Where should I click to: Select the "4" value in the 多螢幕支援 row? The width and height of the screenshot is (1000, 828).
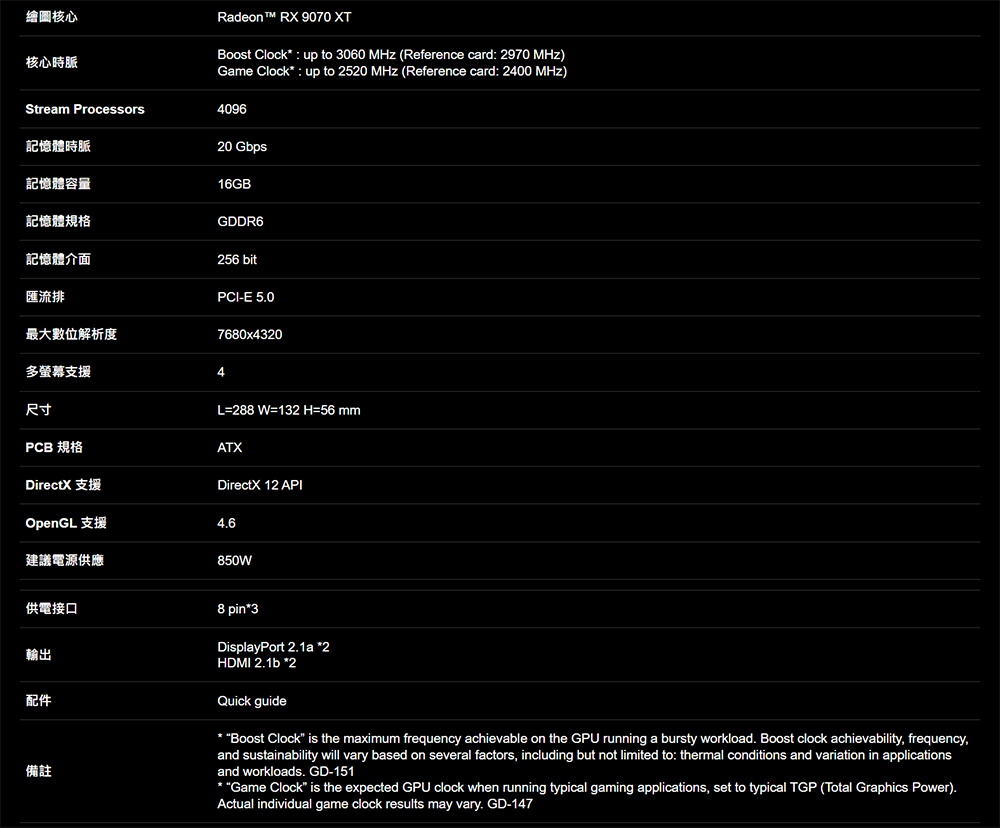point(221,372)
